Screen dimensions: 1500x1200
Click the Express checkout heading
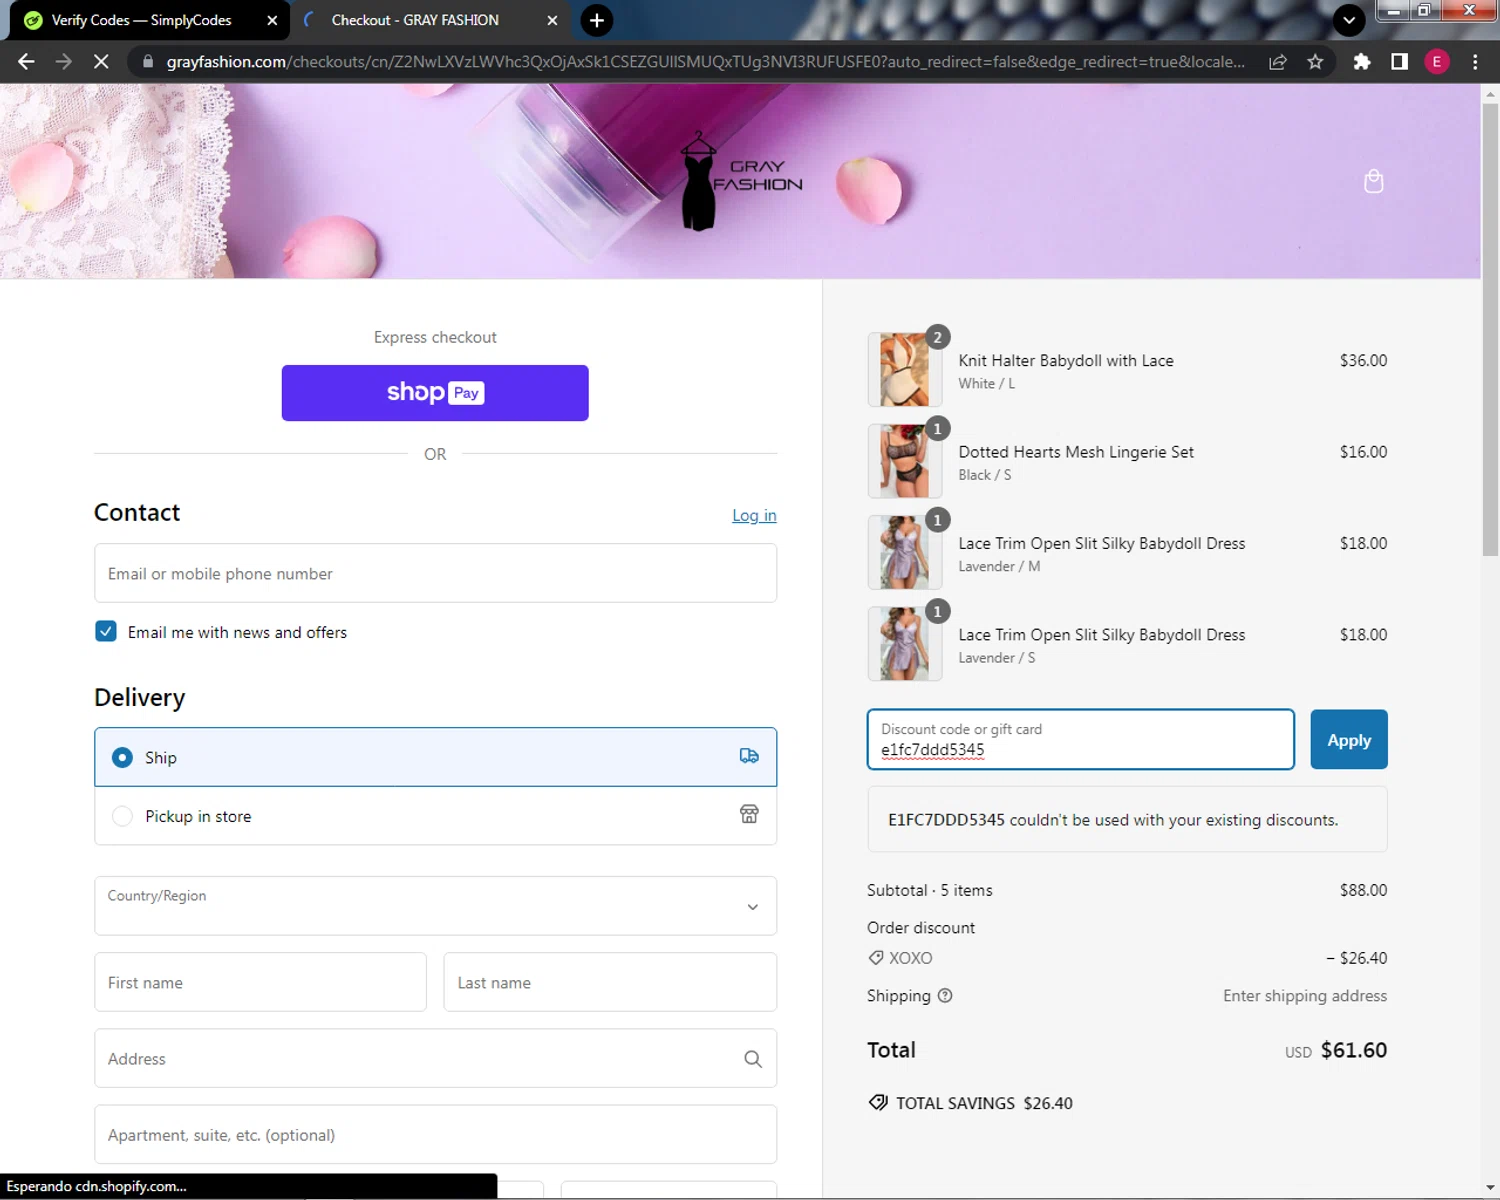(435, 338)
